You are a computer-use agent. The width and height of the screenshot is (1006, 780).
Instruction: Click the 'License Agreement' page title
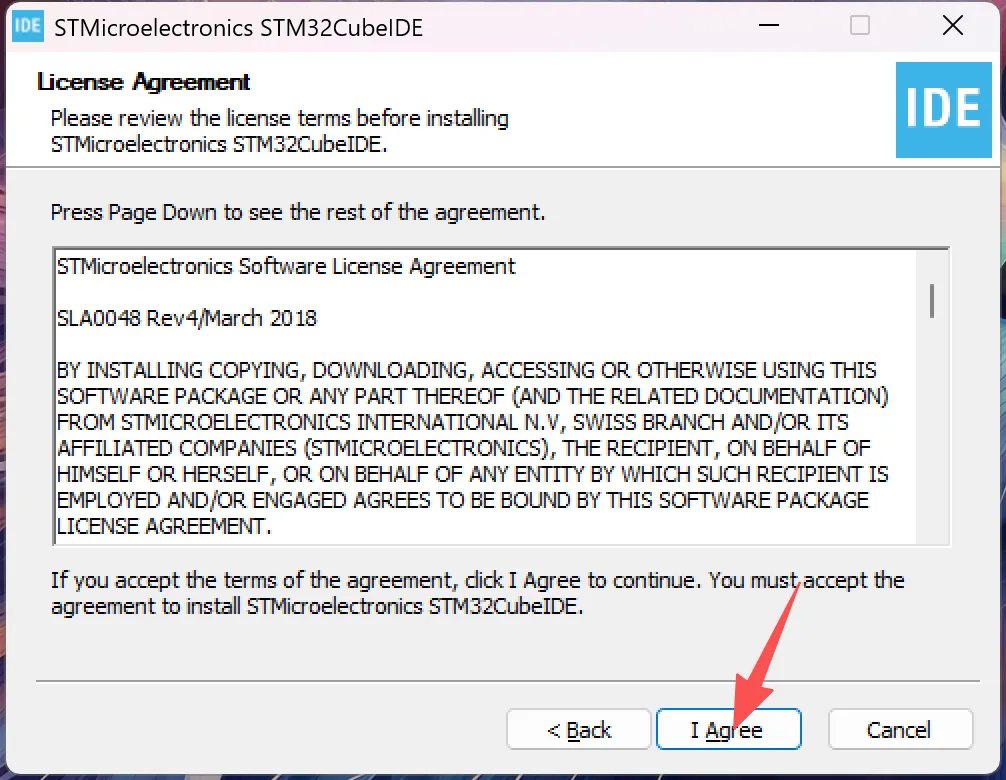coord(144,82)
